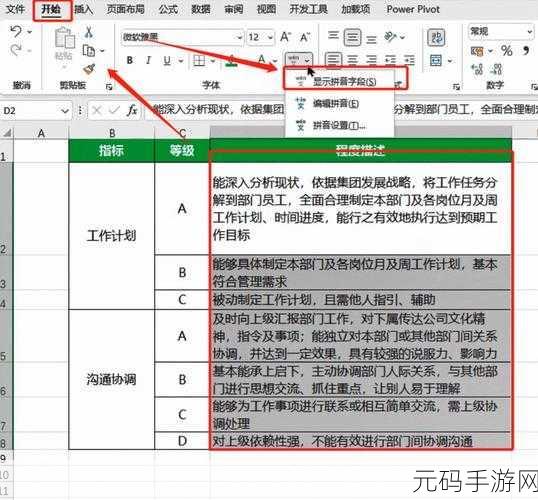Click the increase decimal icon
The height and width of the screenshot is (500, 538).
click(x=477, y=69)
